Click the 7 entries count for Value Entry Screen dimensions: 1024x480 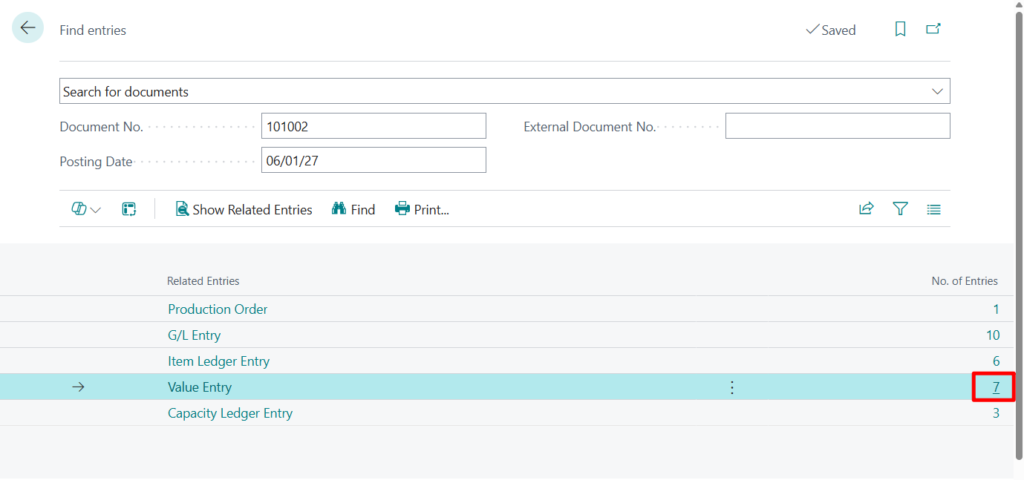(x=995, y=387)
